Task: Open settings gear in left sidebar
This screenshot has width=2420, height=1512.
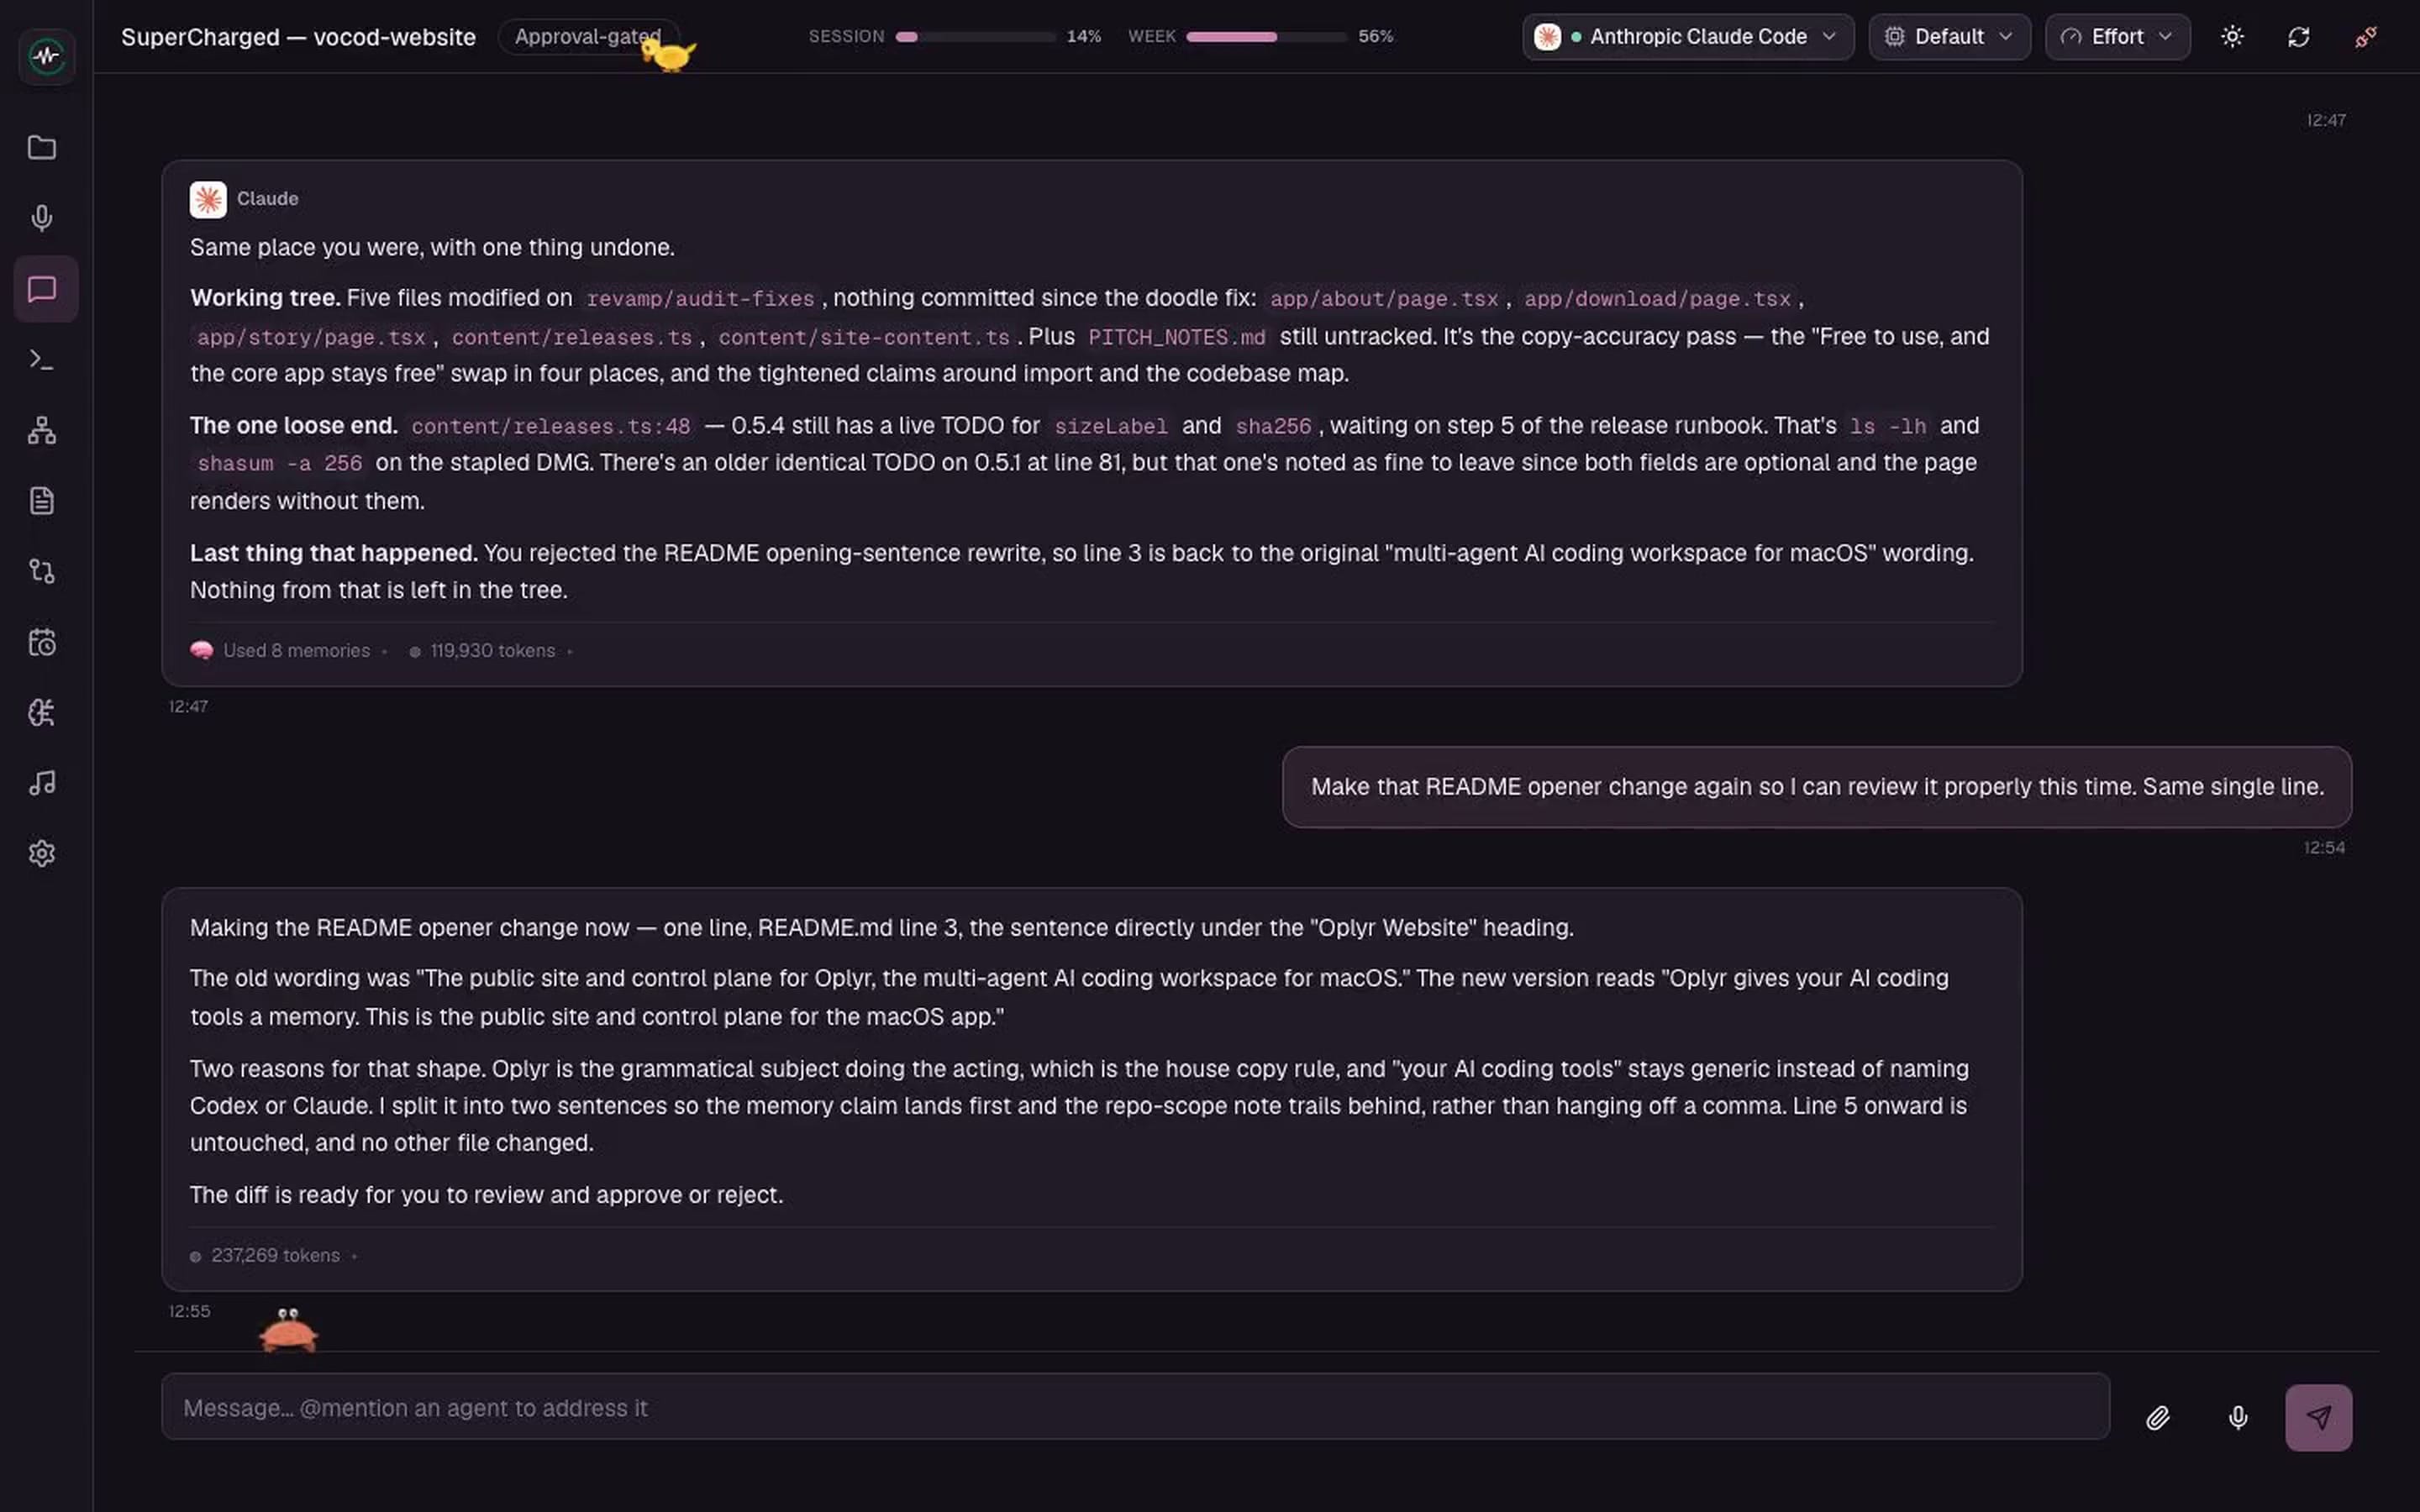Action: 42,853
